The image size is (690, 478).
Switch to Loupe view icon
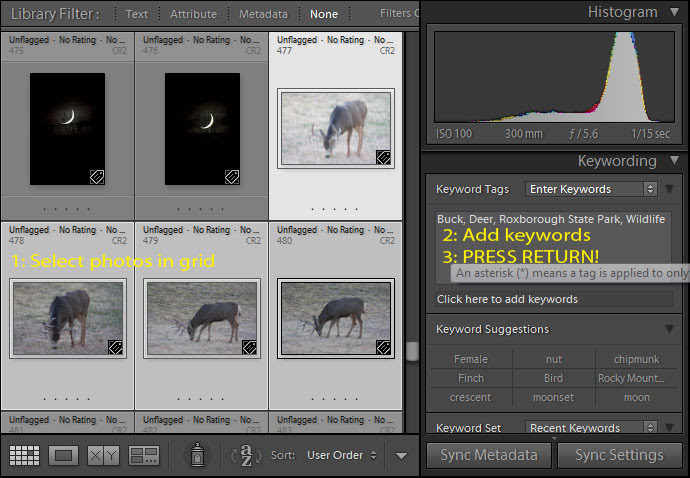[x=63, y=455]
